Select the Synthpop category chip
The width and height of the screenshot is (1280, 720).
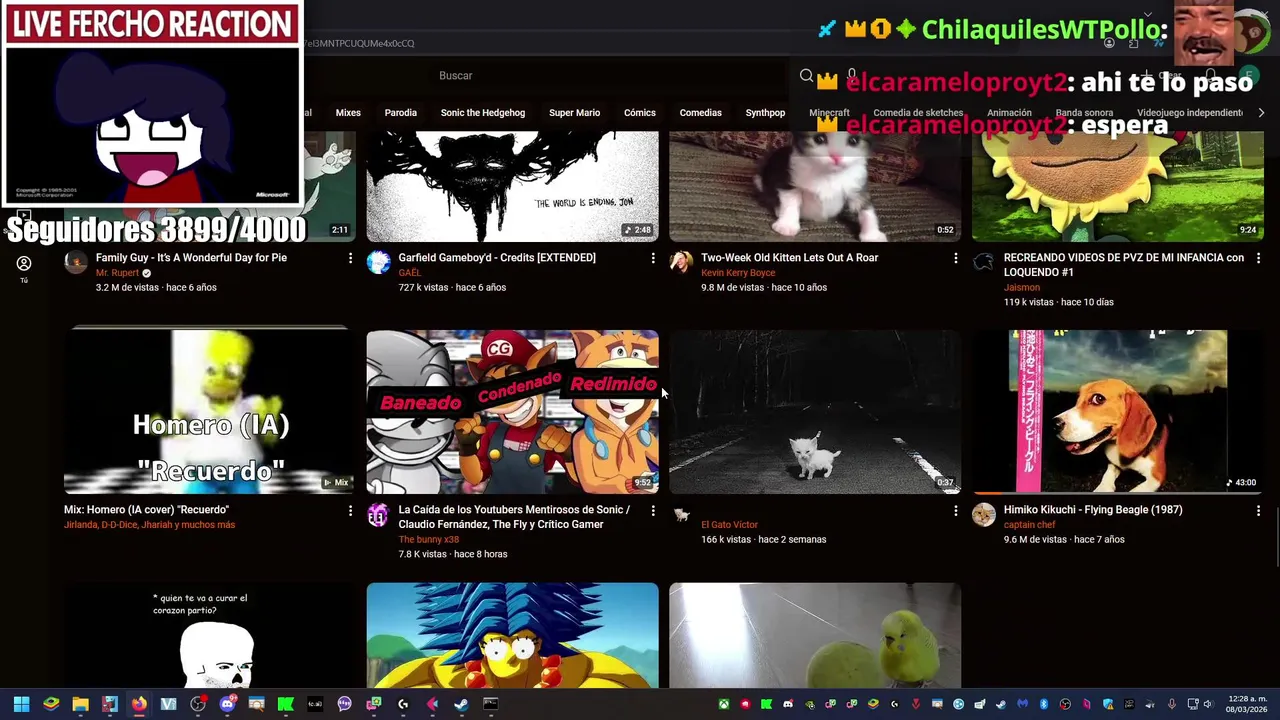(x=765, y=113)
